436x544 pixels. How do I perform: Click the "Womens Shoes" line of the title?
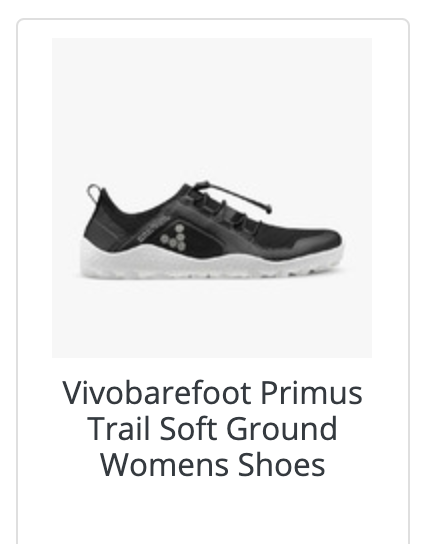(x=213, y=465)
